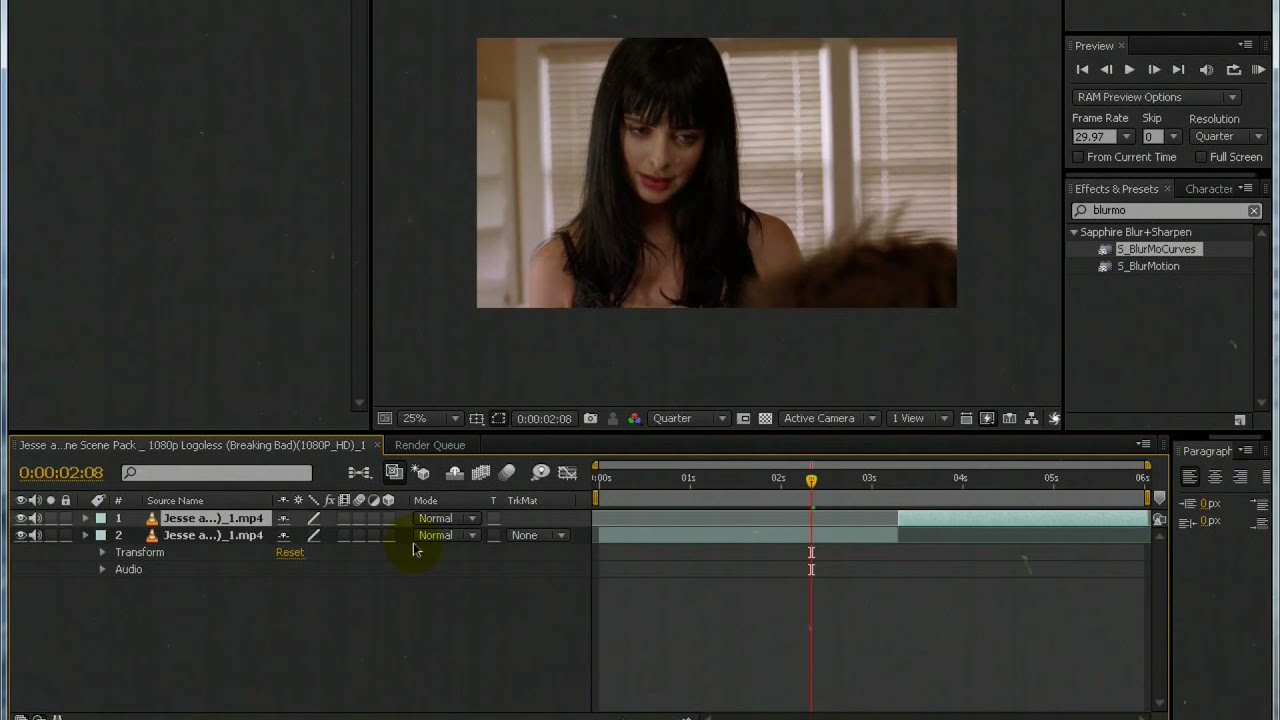Viewport: 1280px width, 720px height.
Task: Mute audio in the Preview panel
Action: [1206, 70]
